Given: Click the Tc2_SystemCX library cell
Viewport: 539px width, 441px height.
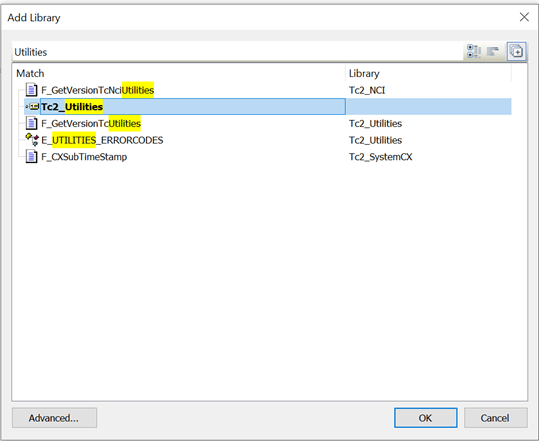Looking at the screenshot, I should (x=381, y=157).
